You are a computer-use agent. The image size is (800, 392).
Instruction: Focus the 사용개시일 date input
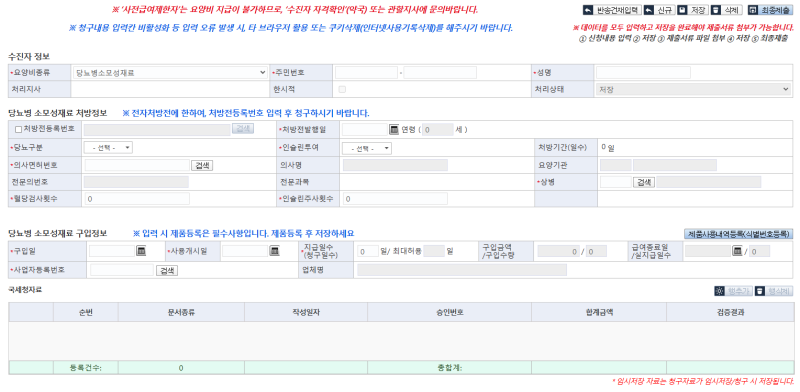[x=245, y=251]
